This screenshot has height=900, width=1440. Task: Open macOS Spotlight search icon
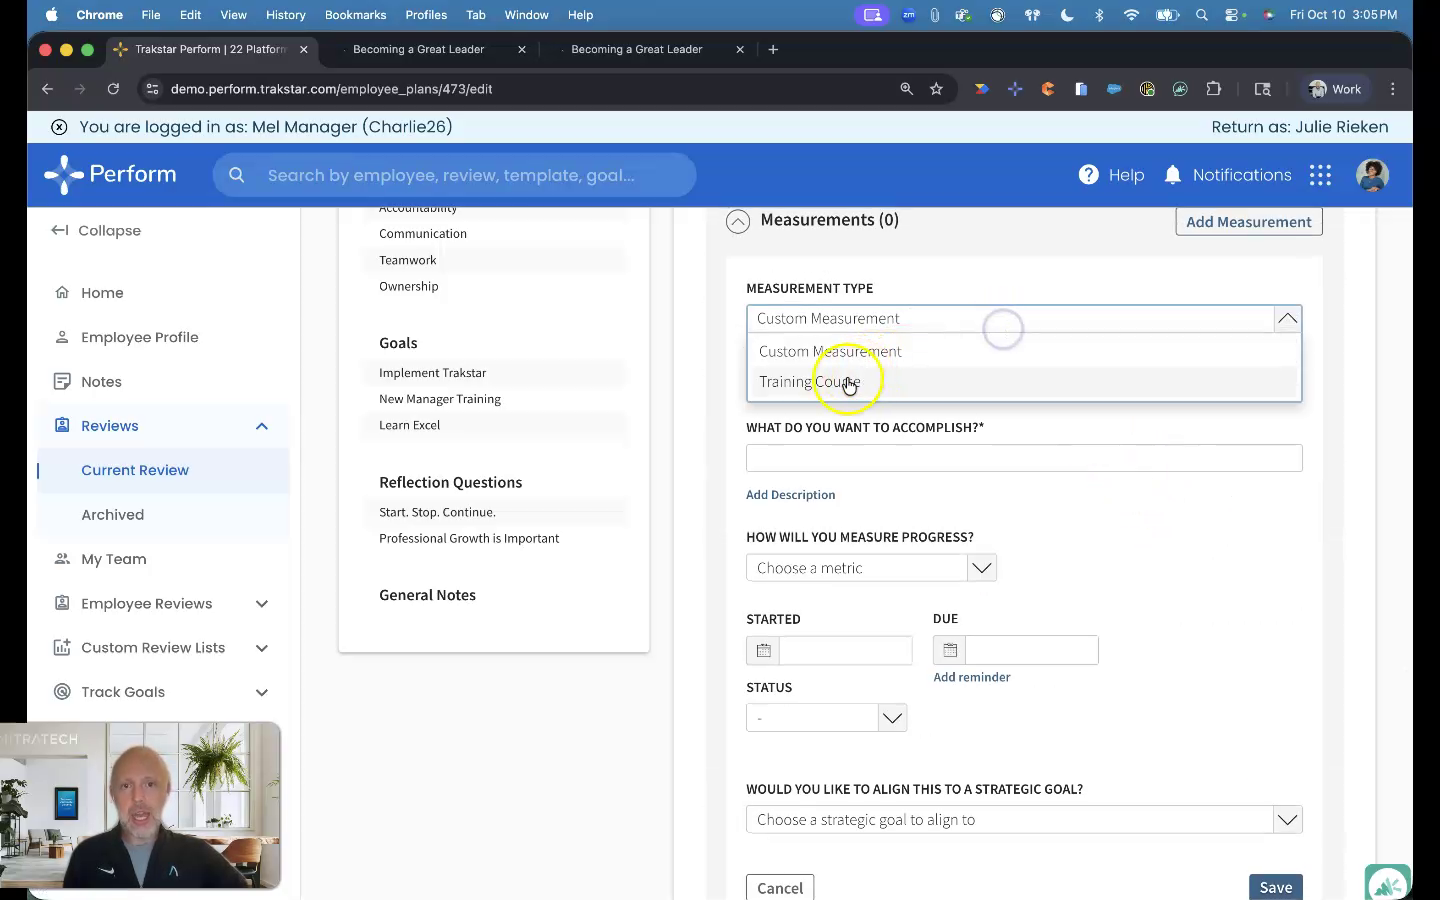(x=1202, y=15)
